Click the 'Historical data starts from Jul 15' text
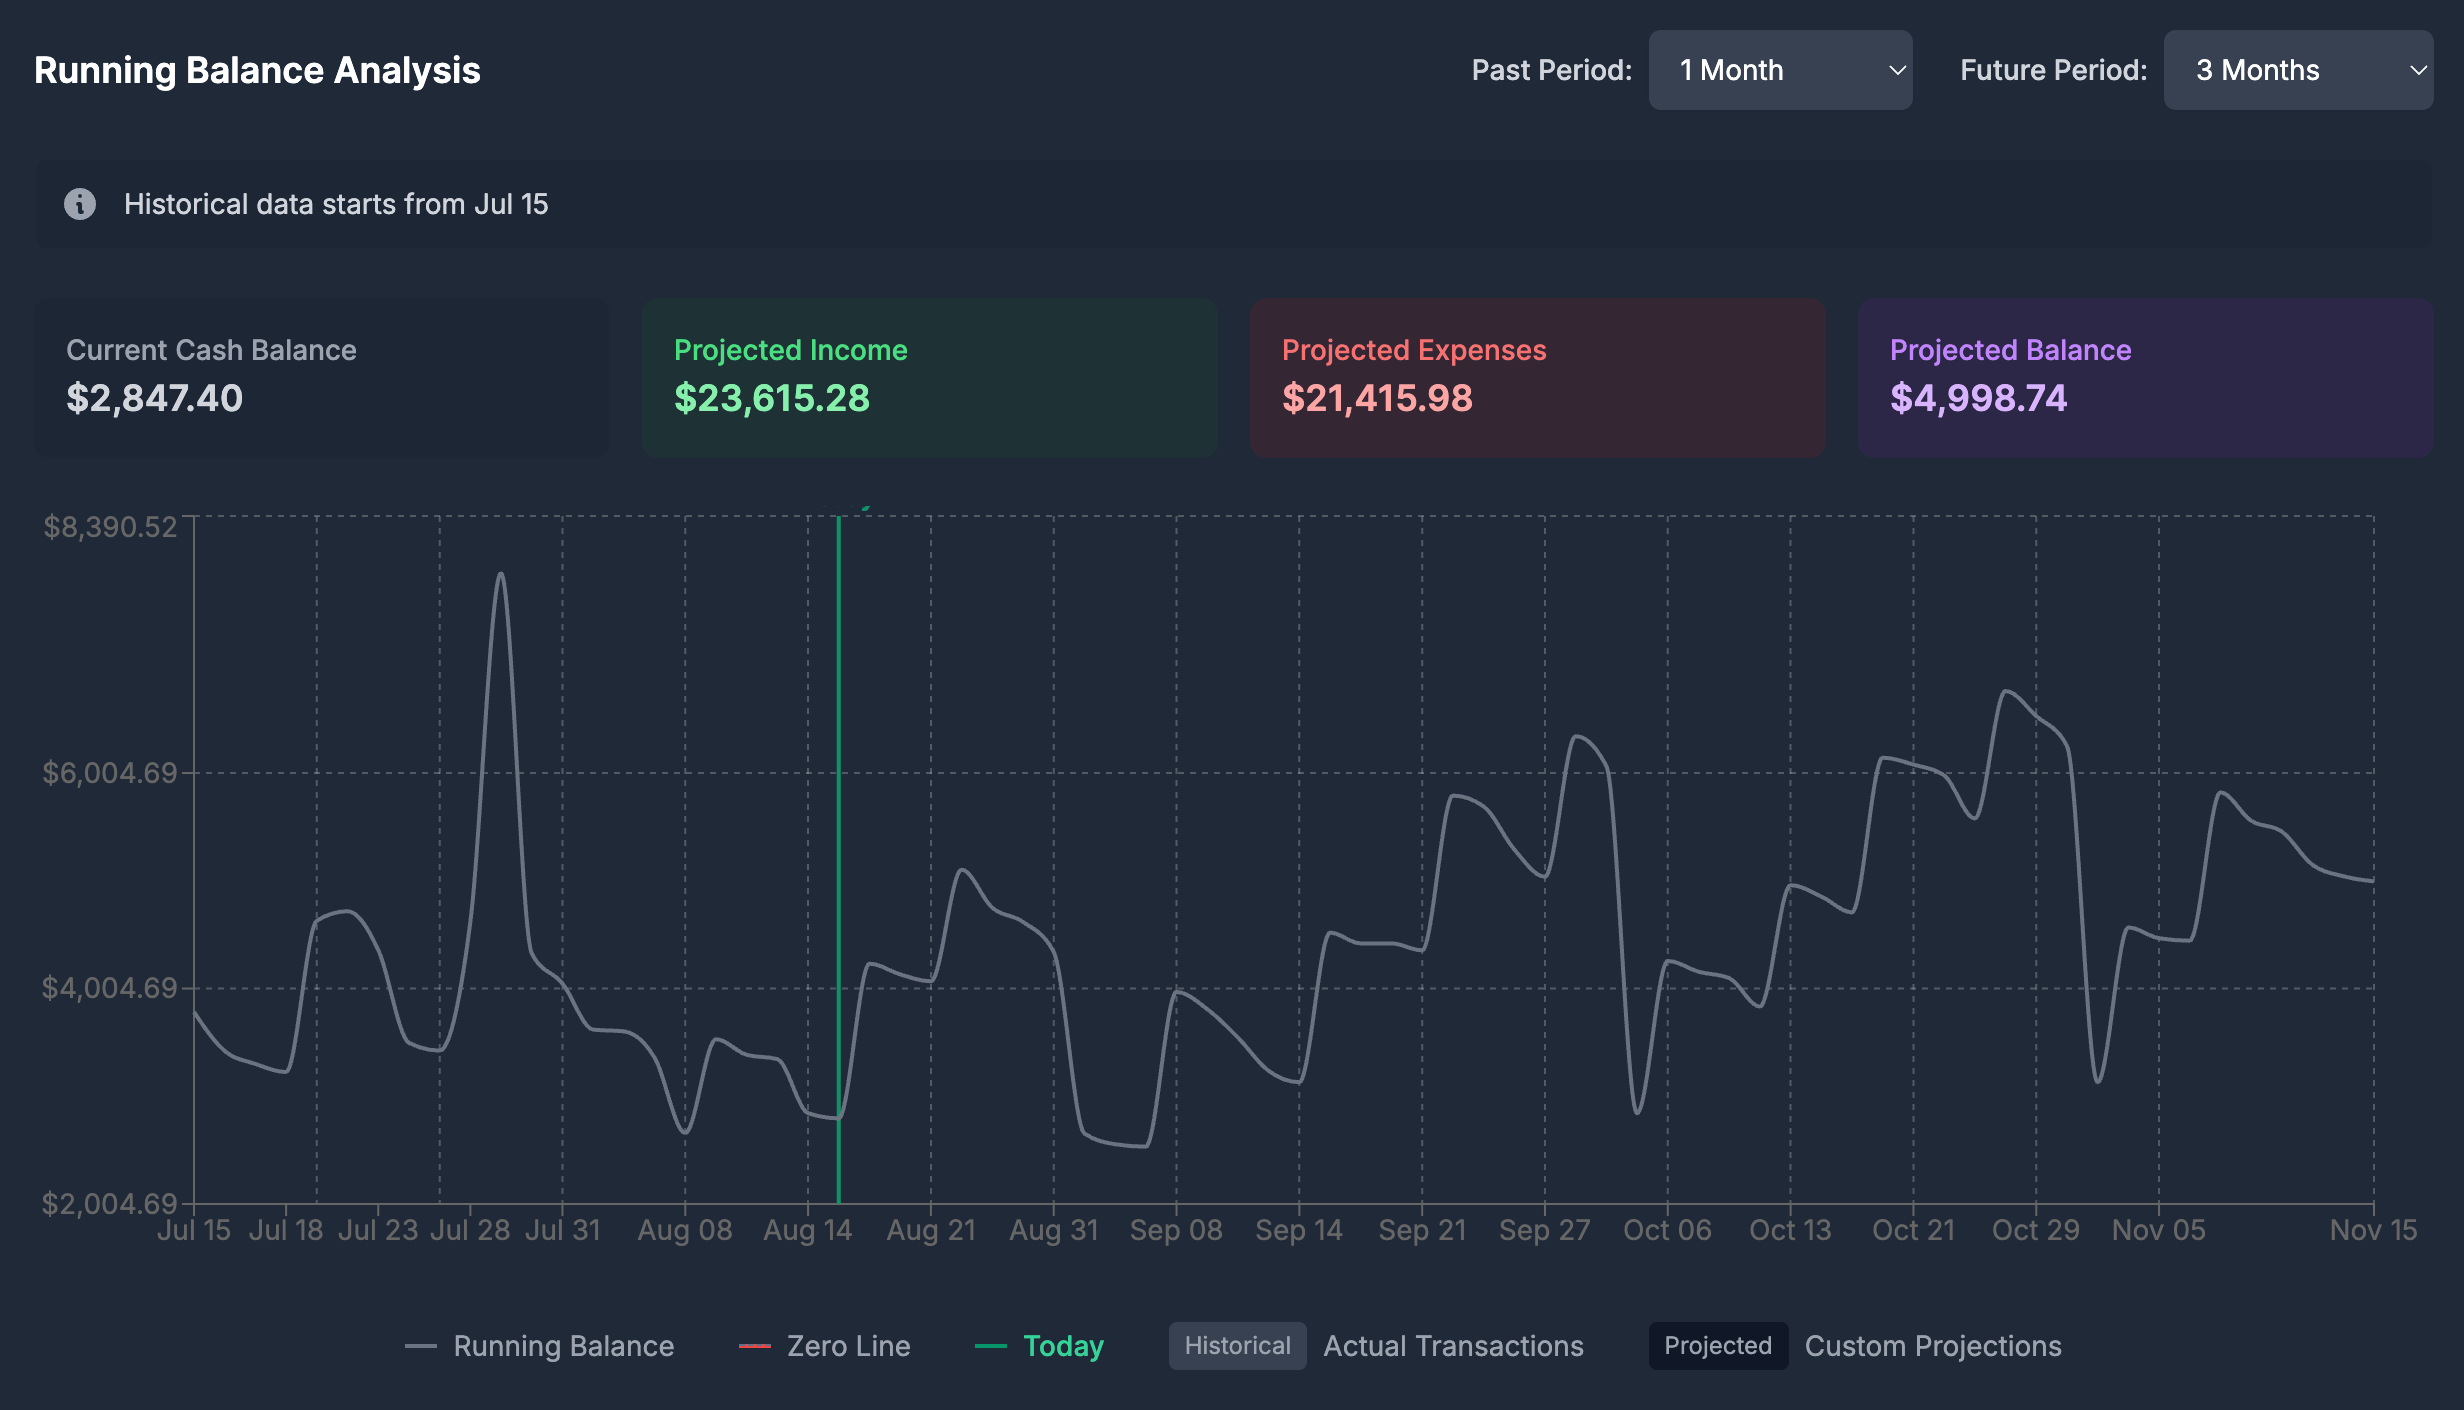This screenshot has height=1410, width=2464. point(336,204)
